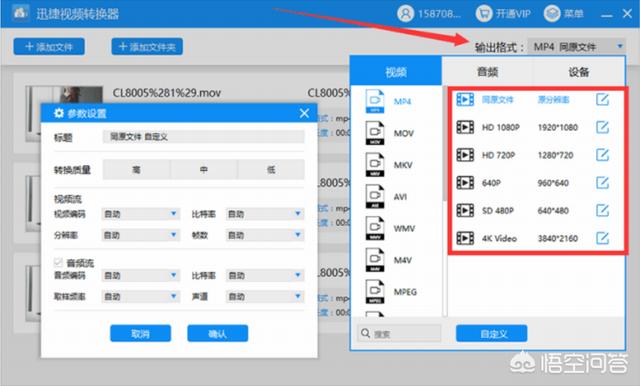Select the AVI format file icon
Screen dimensions: 640x386
(375, 197)
